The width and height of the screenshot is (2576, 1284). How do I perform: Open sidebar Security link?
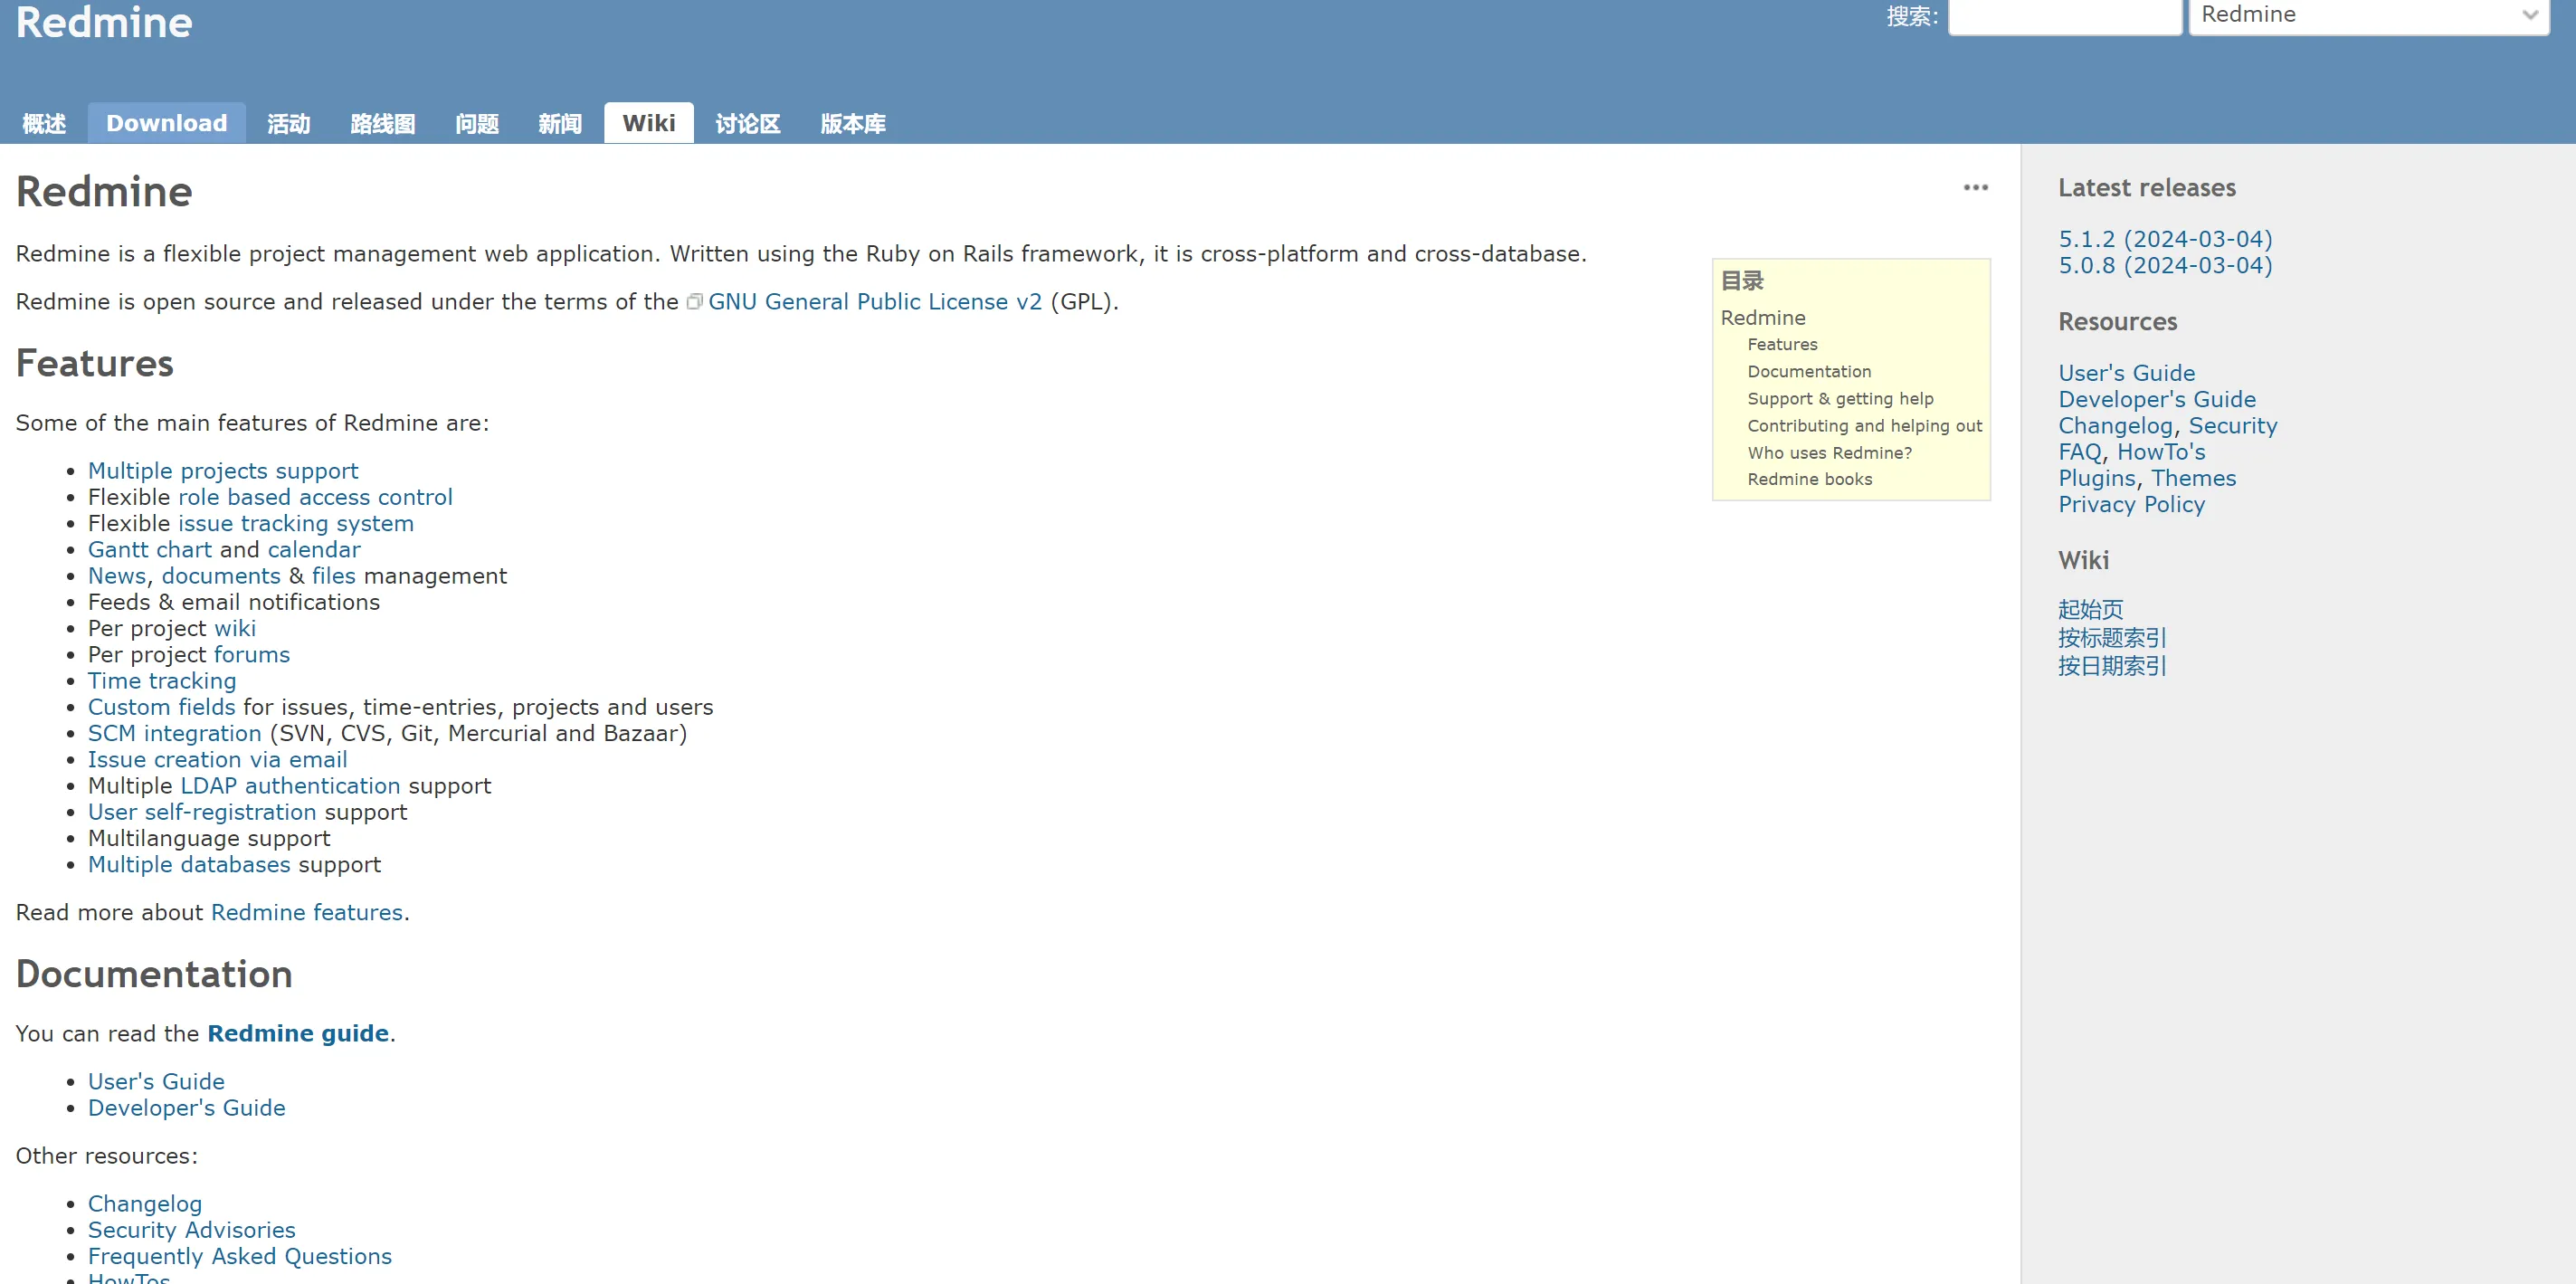(2233, 426)
